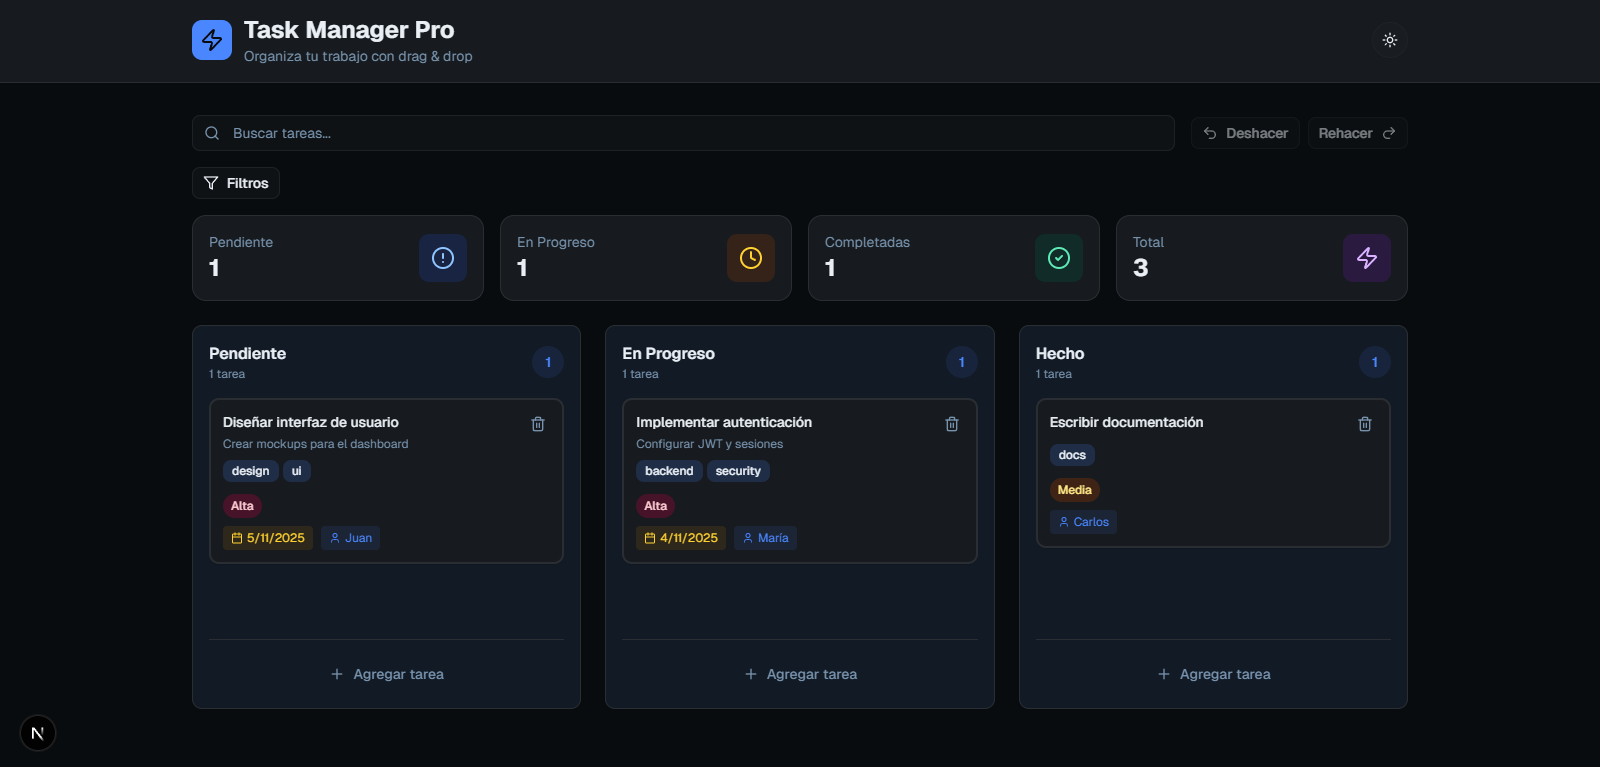Click the Pendiente stat alert icon
1600x767 pixels.
tap(443, 258)
